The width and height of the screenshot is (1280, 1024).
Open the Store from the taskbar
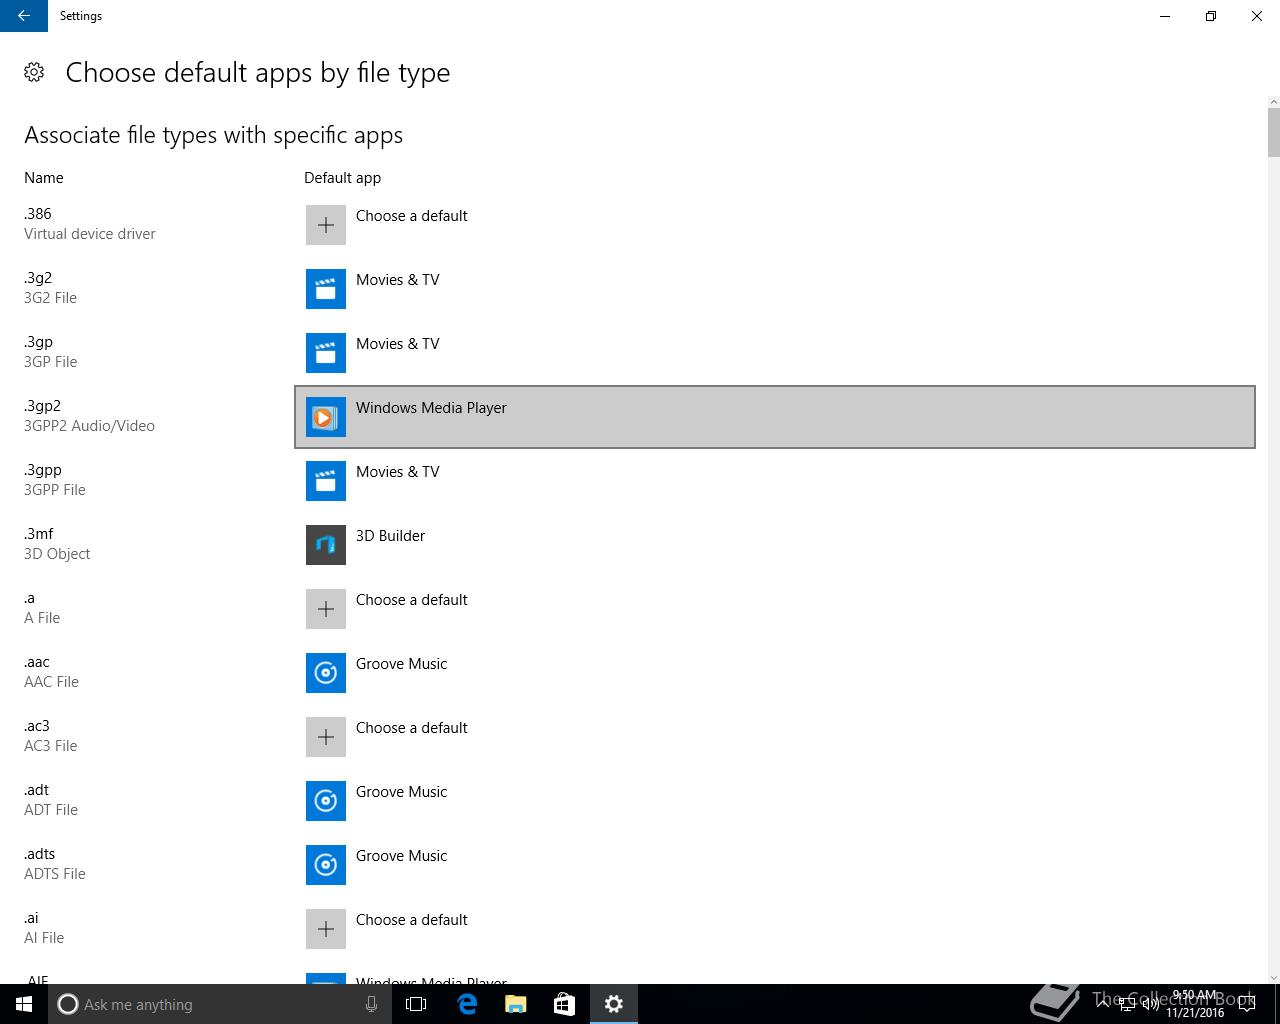[x=564, y=1004]
